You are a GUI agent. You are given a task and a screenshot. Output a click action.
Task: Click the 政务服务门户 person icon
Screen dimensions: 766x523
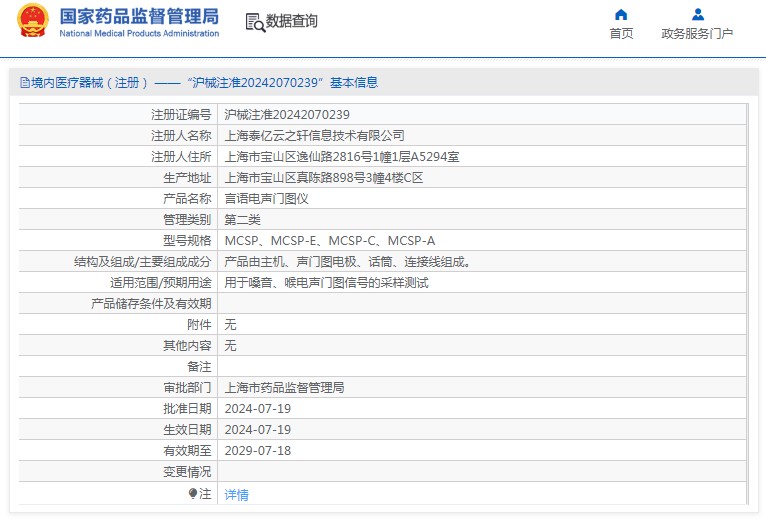pyautogui.click(x=698, y=15)
